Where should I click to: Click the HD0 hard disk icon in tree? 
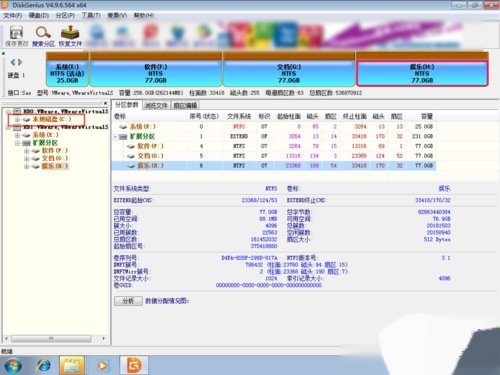(17, 111)
